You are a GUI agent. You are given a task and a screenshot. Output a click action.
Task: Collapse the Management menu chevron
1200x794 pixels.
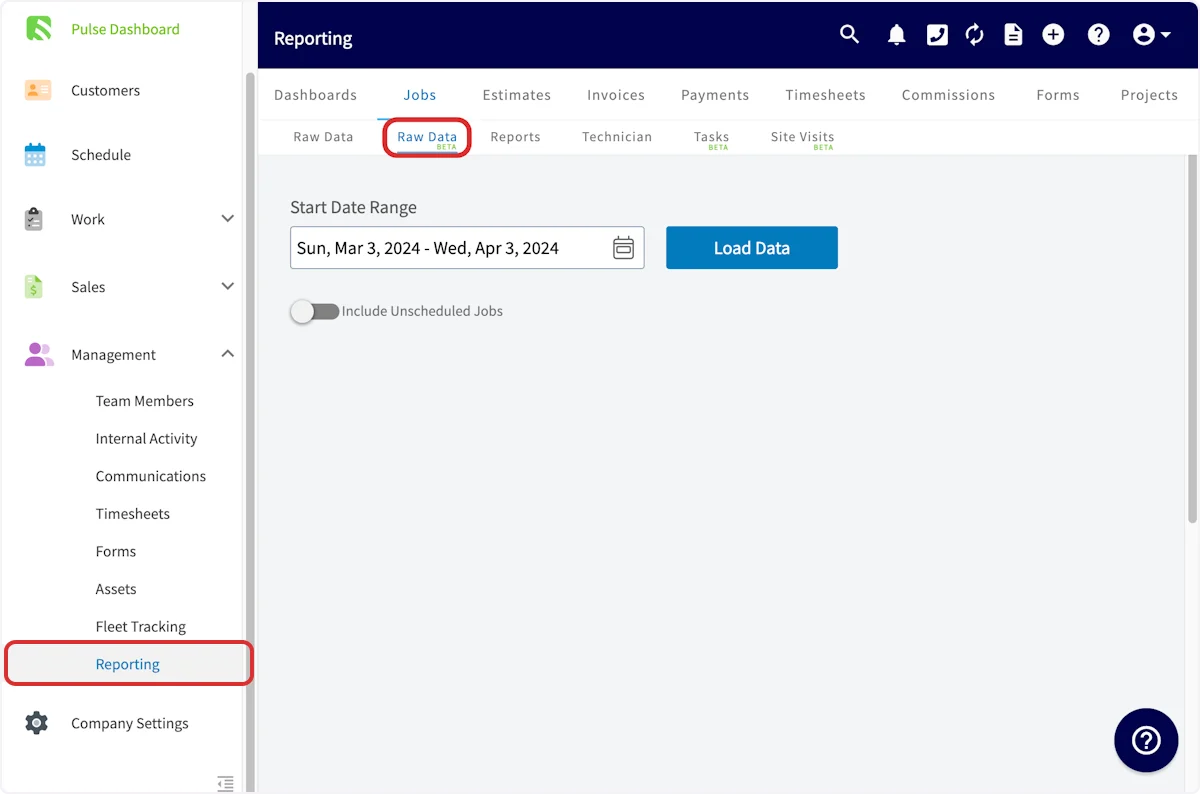tap(228, 354)
